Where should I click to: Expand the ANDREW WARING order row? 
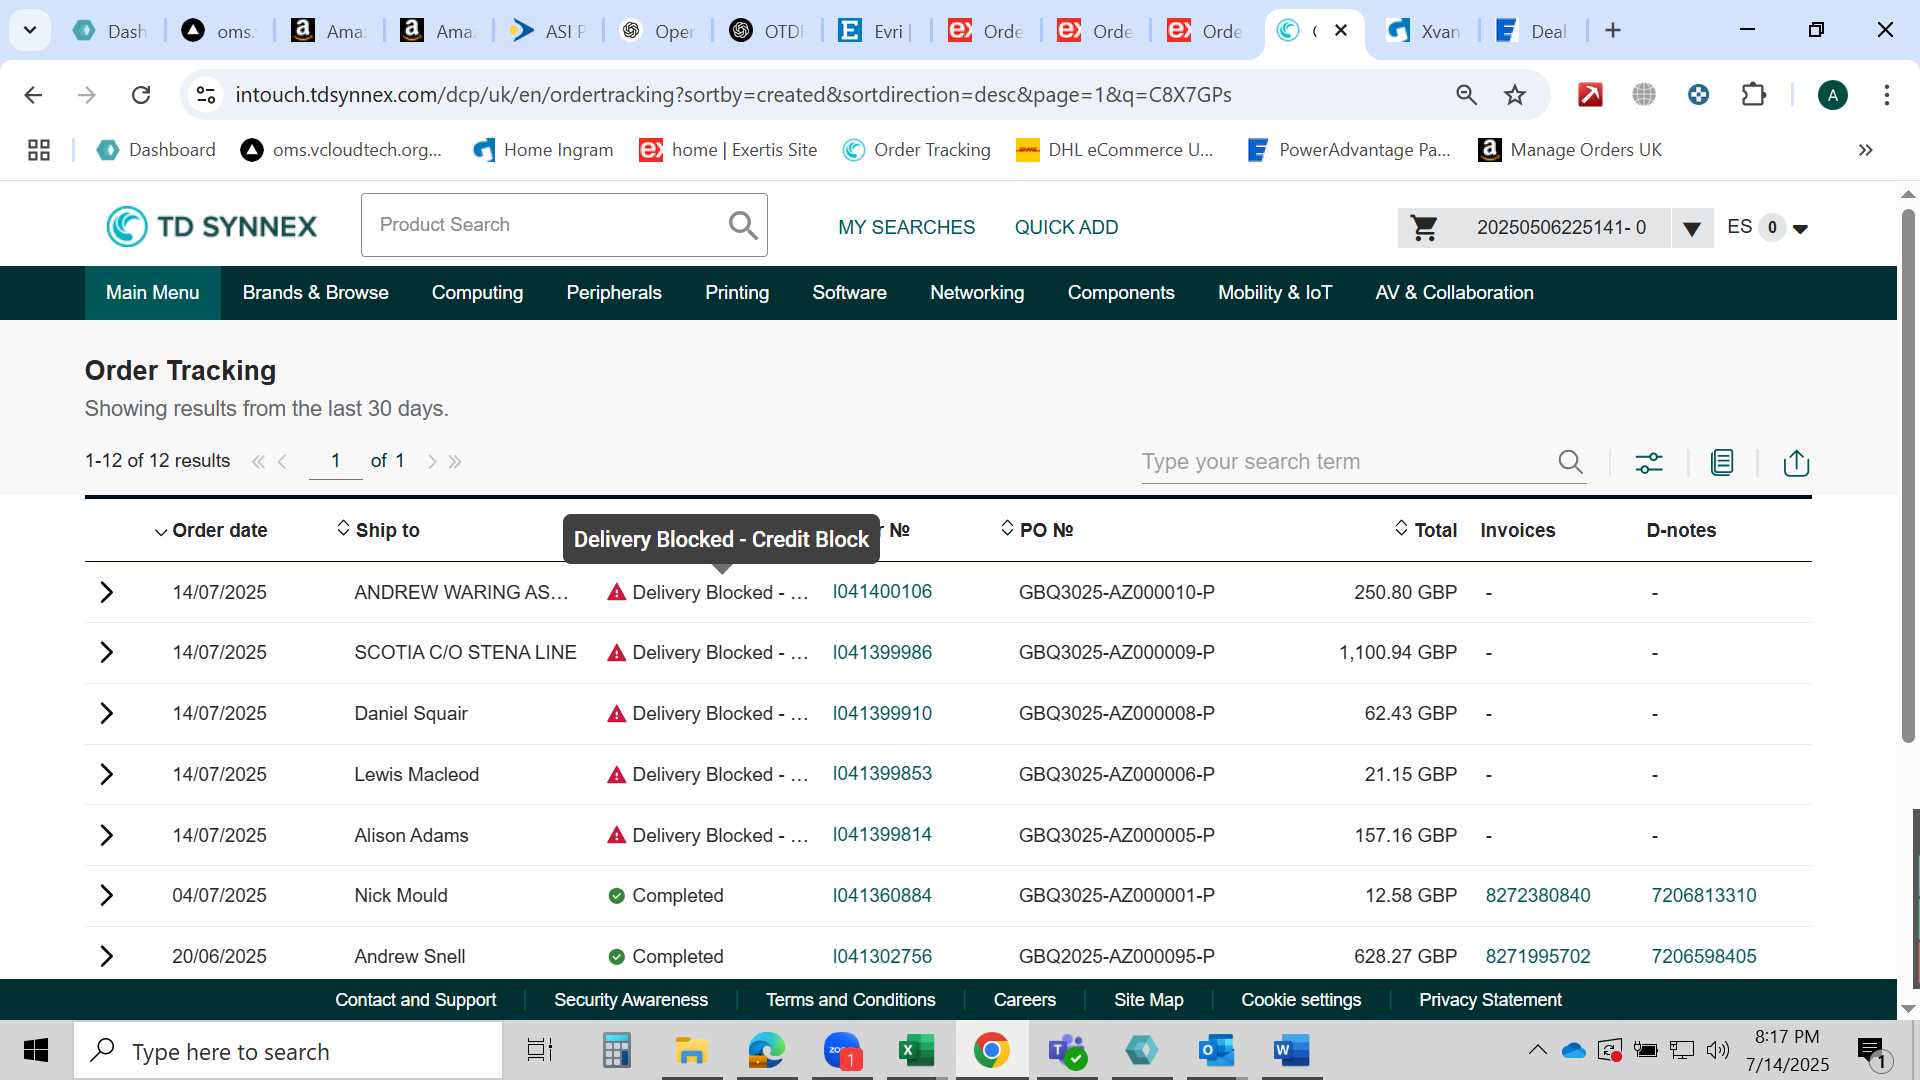pos(106,592)
